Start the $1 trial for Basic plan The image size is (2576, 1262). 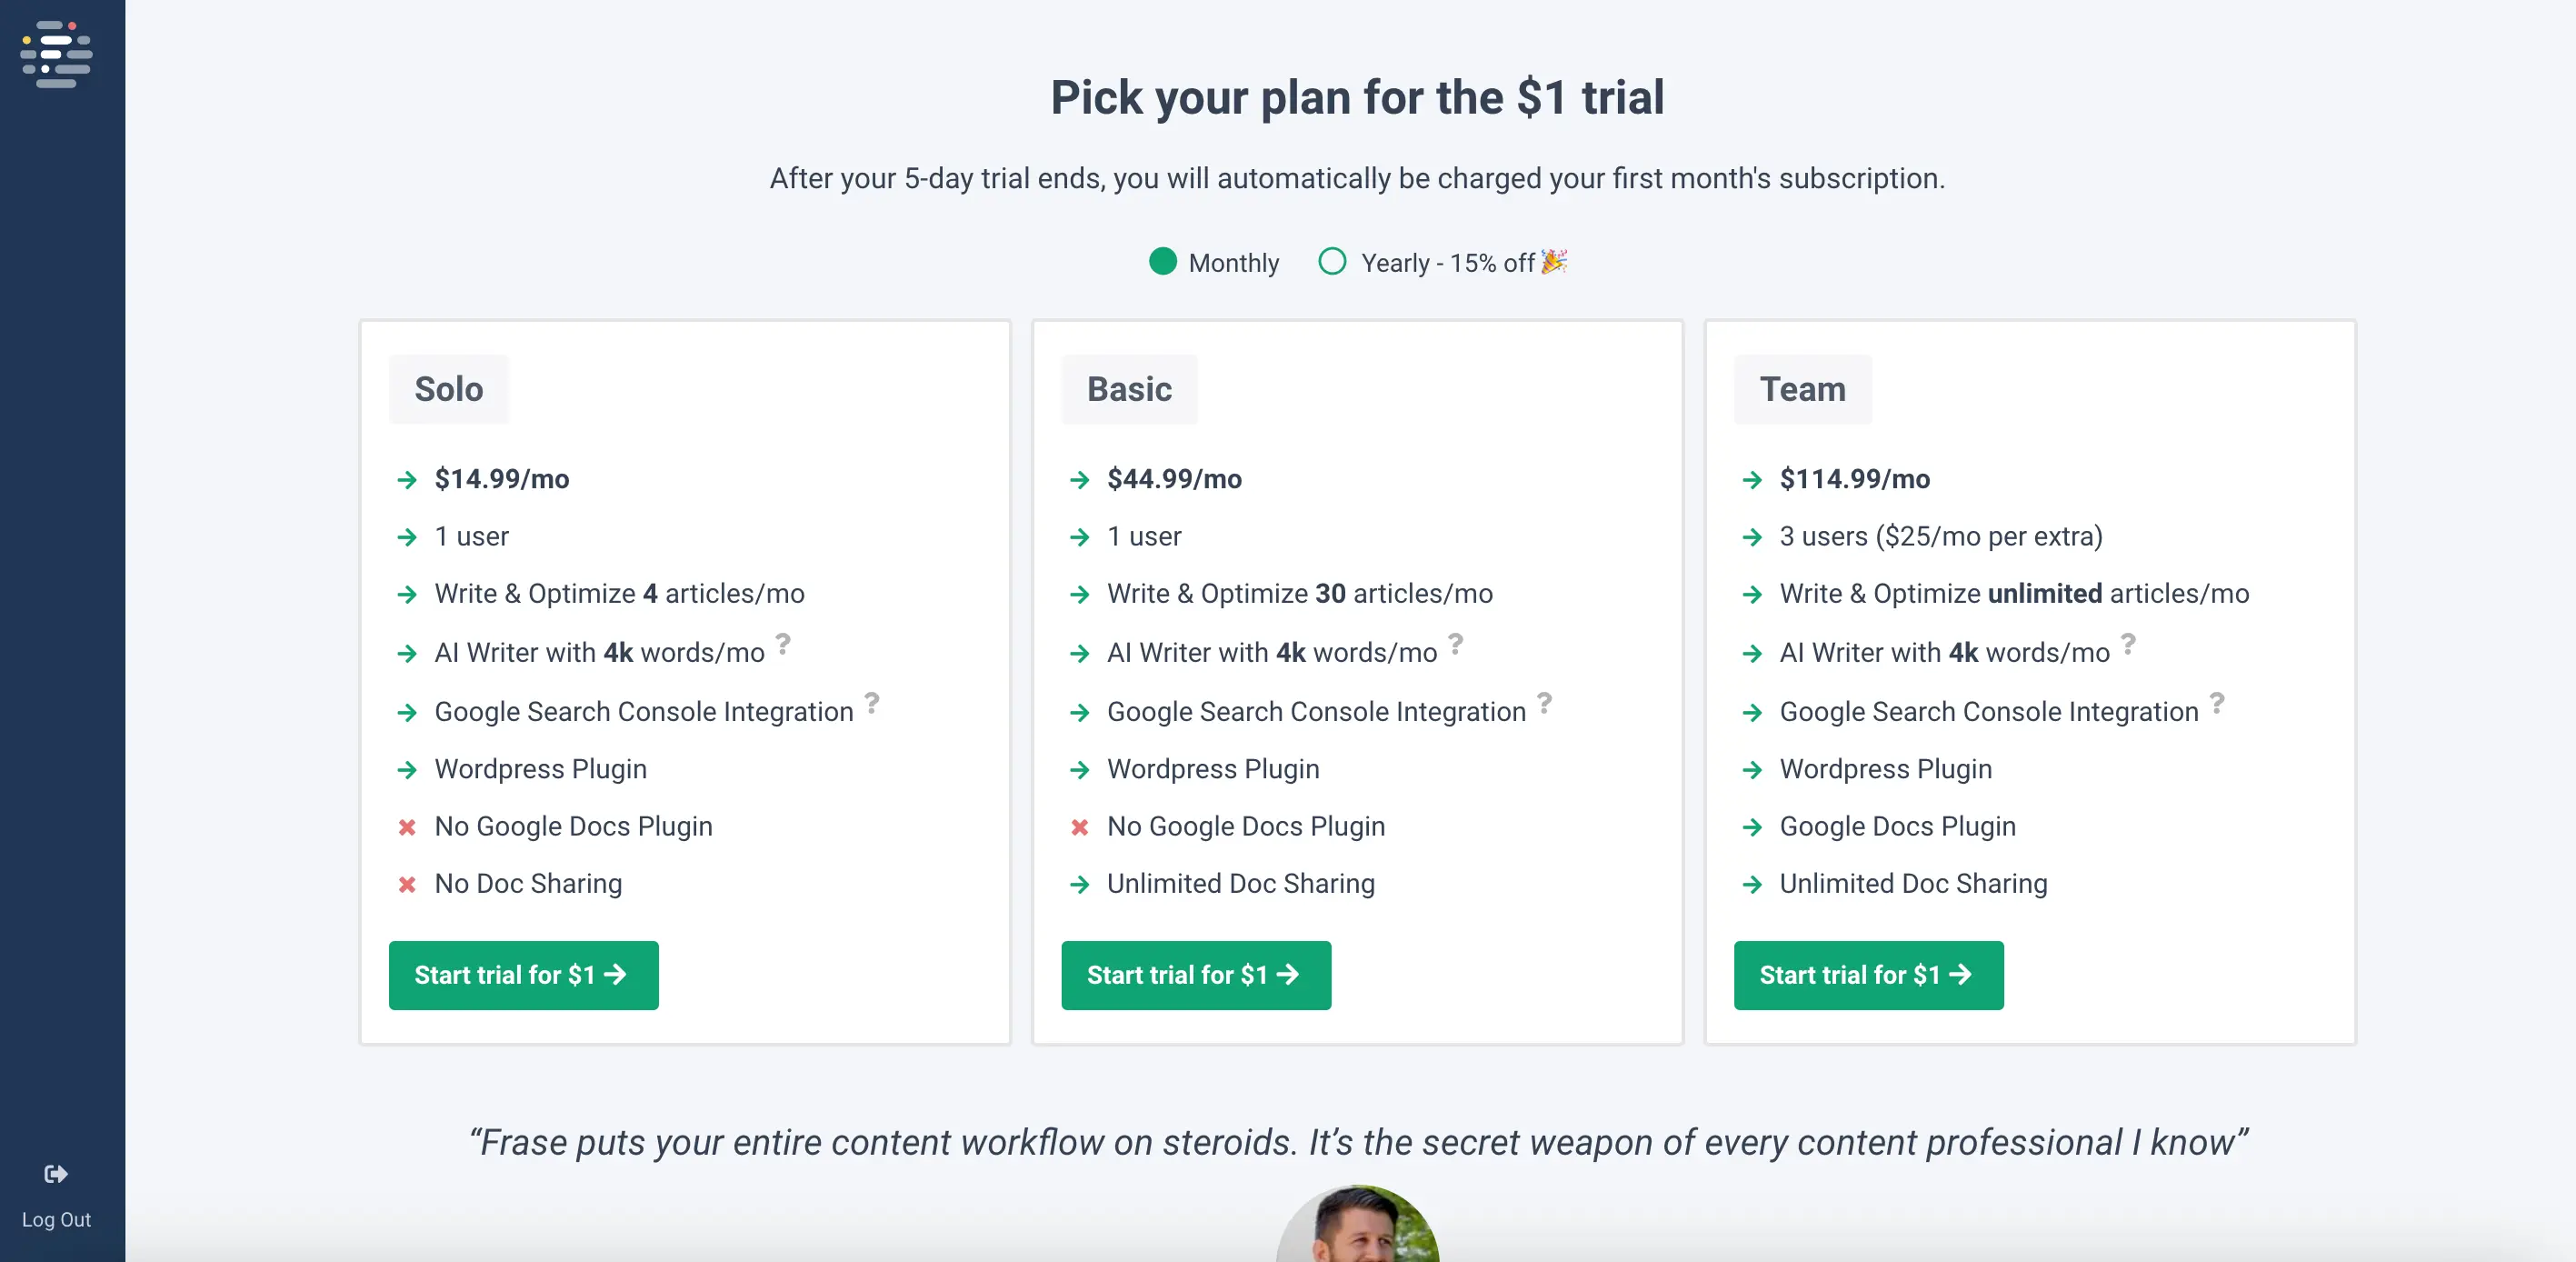(1196, 975)
